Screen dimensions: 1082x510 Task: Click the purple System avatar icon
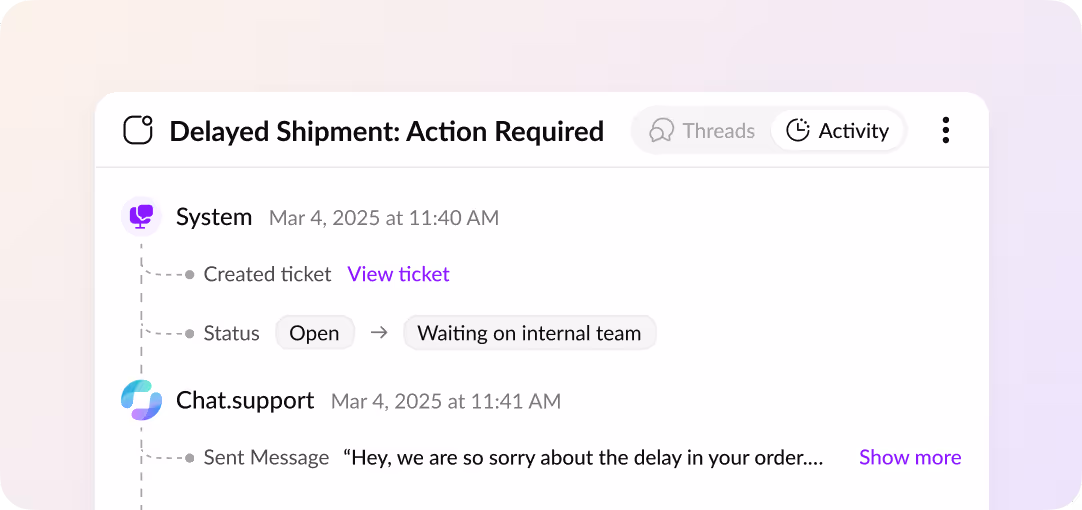(141, 217)
